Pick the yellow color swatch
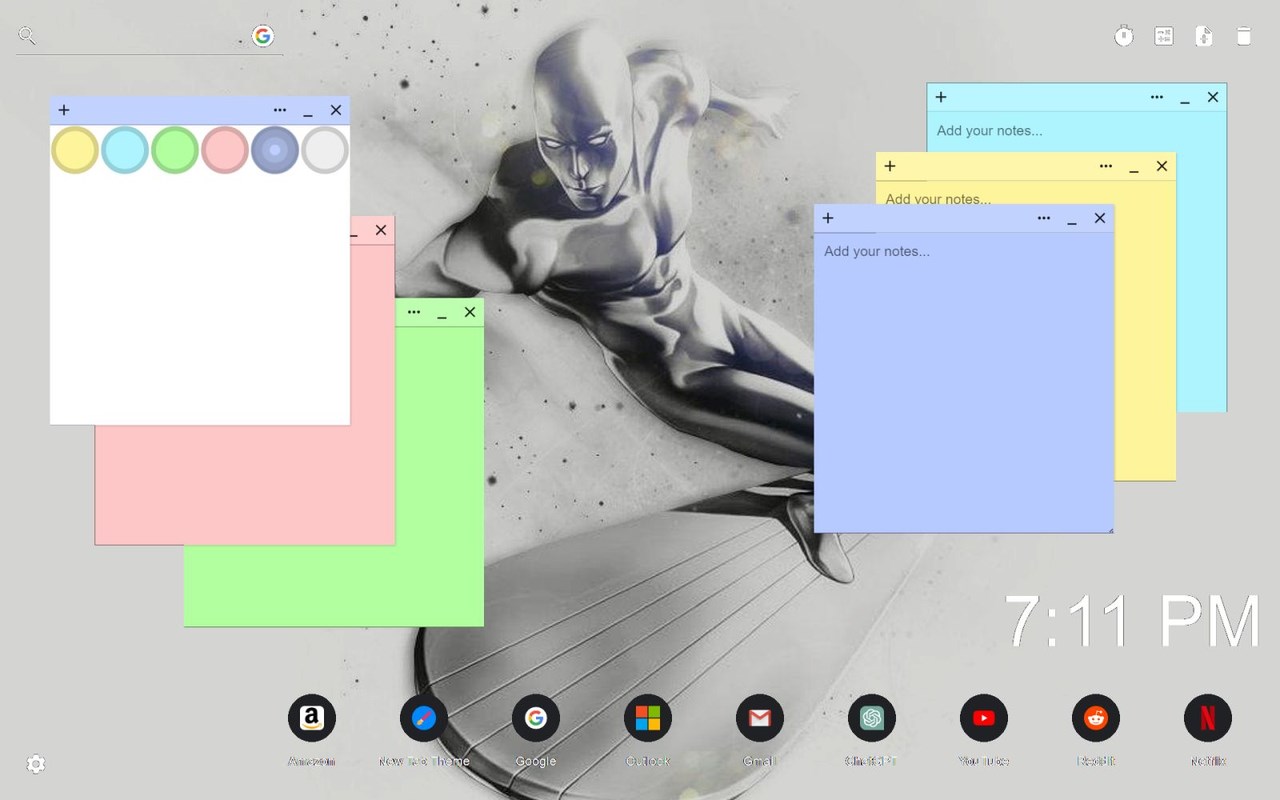1280x800 pixels. tap(75, 150)
